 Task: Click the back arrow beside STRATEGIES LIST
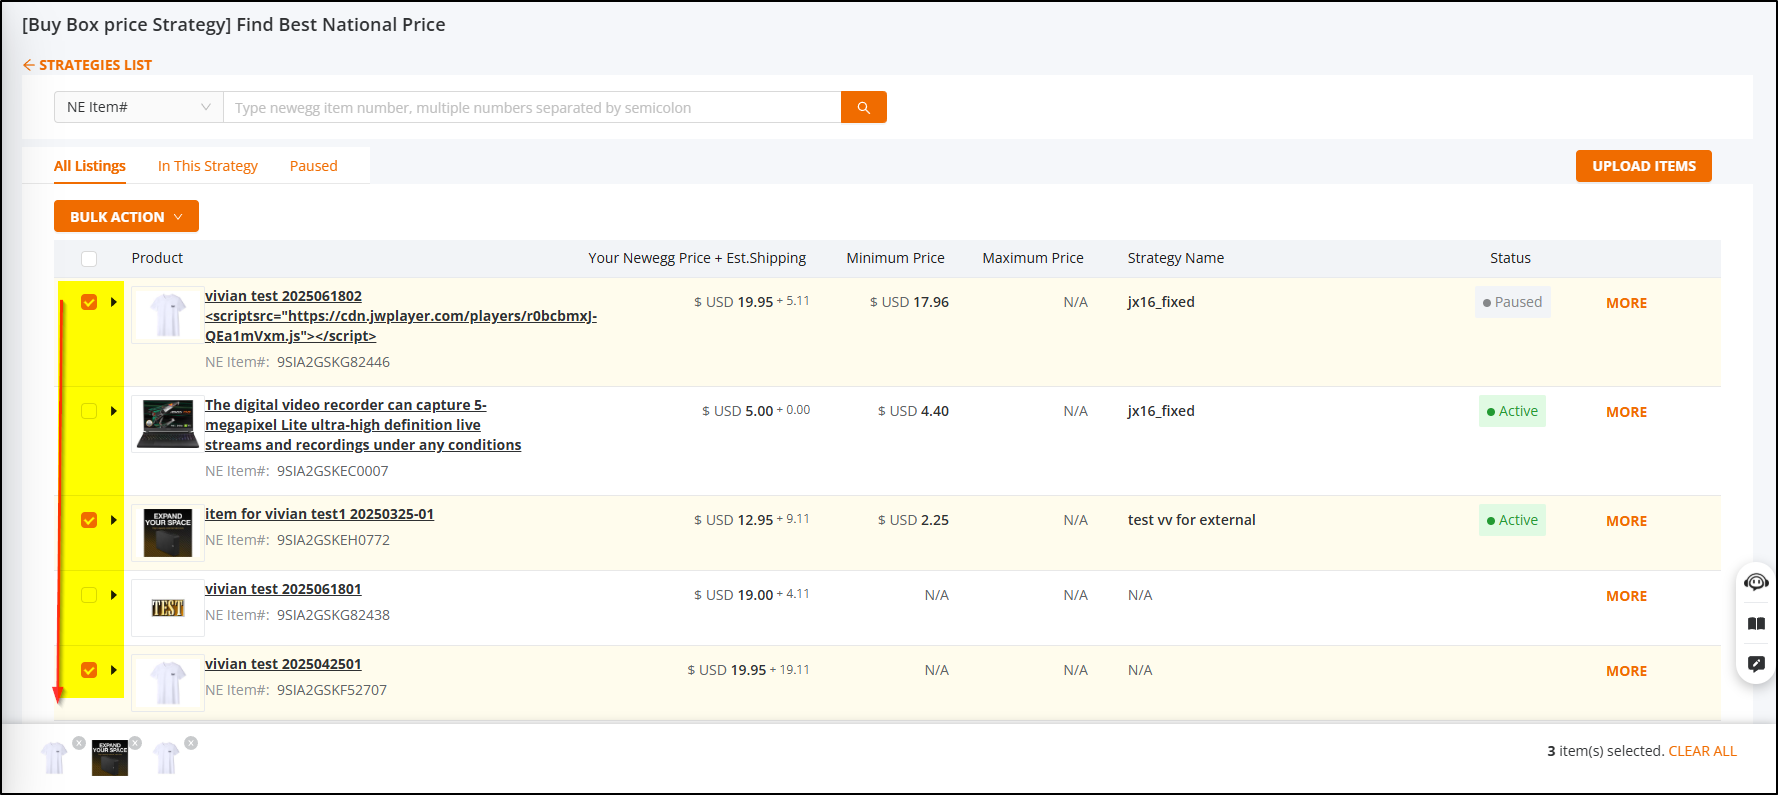coord(29,65)
